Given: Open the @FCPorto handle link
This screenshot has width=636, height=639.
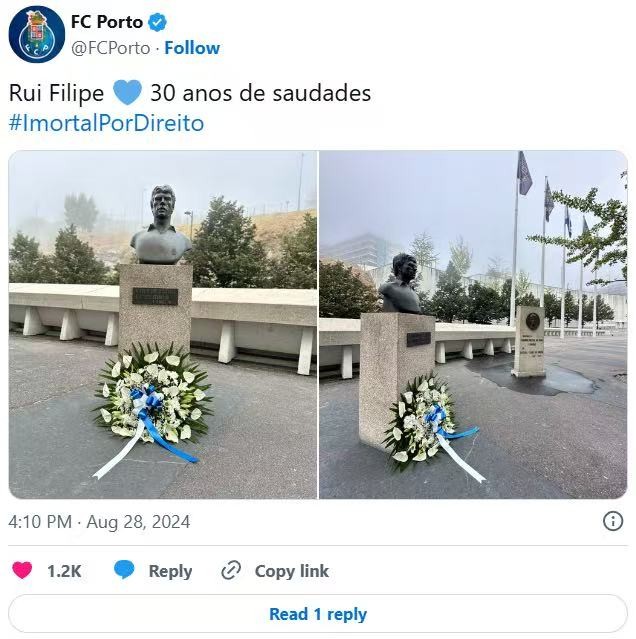Looking at the screenshot, I should pyautogui.click(x=111, y=48).
